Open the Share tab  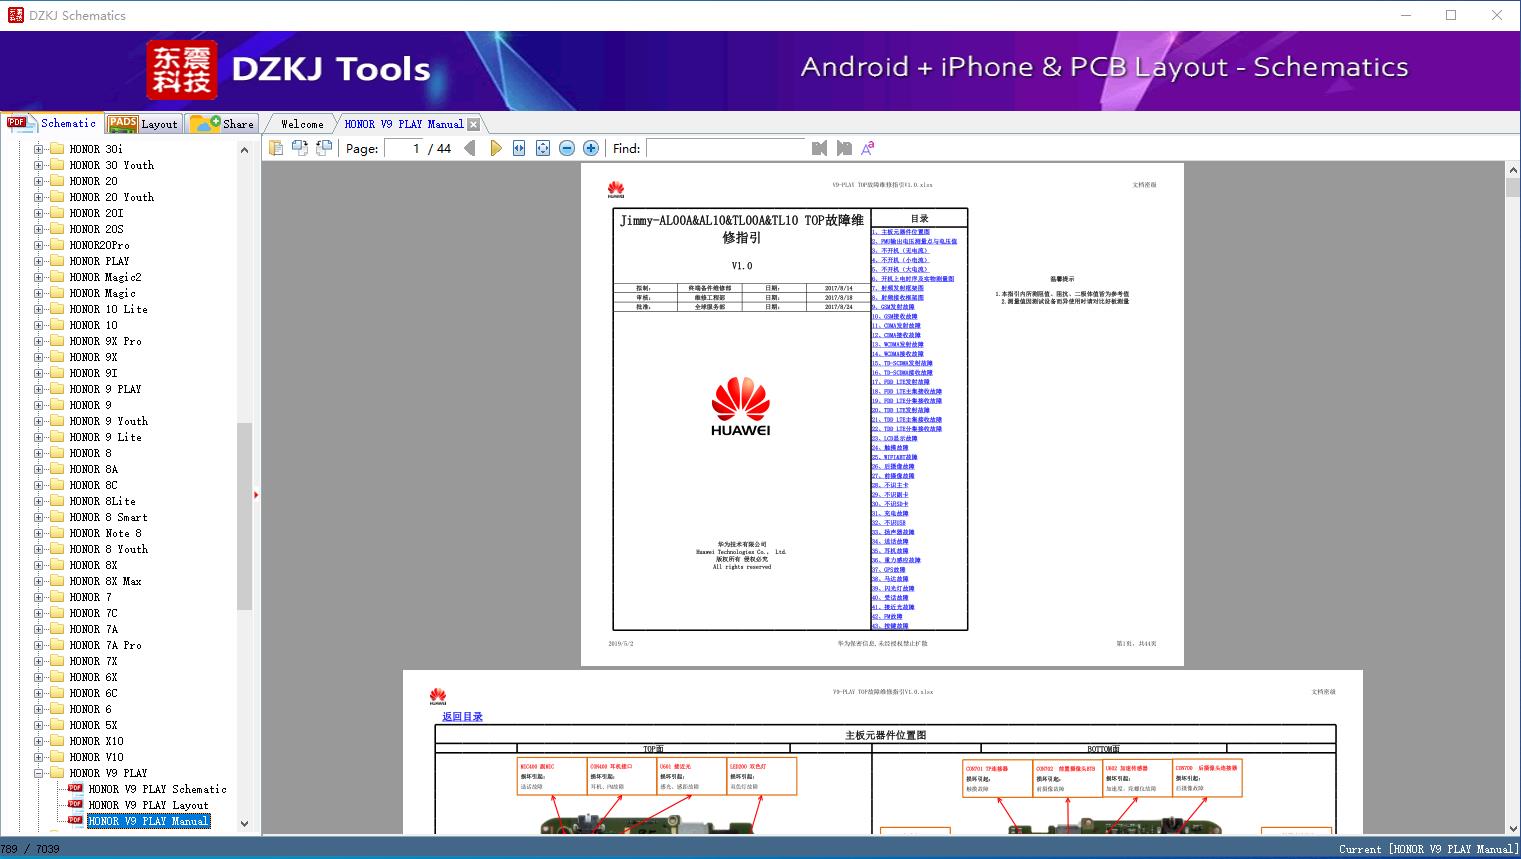(x=222, y=124)
